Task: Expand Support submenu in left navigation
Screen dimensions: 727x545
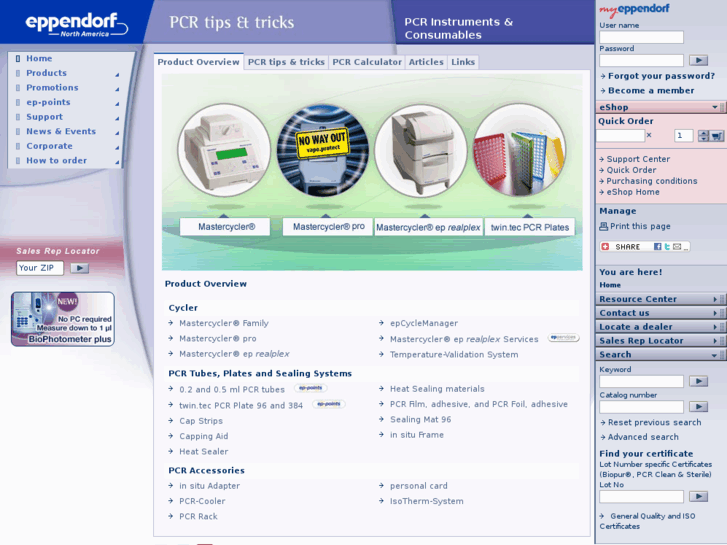Action: pos(117,118)
